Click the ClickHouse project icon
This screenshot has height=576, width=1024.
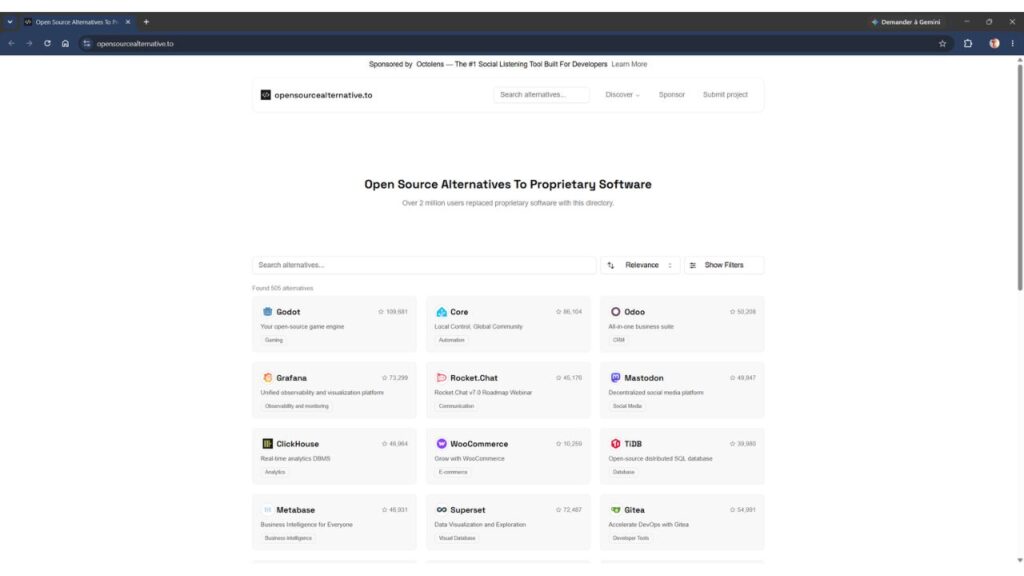pyautogui.click(x=267, y=443)
